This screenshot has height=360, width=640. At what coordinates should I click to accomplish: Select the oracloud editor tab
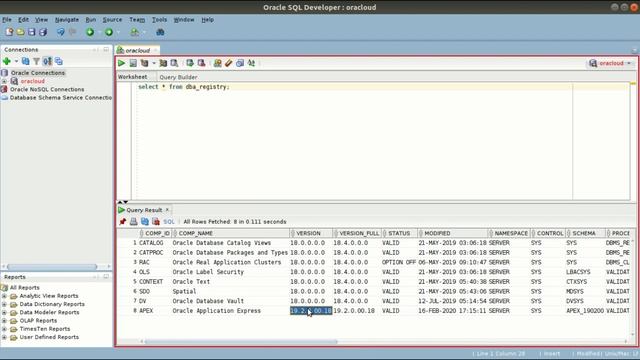coord(138,50)
